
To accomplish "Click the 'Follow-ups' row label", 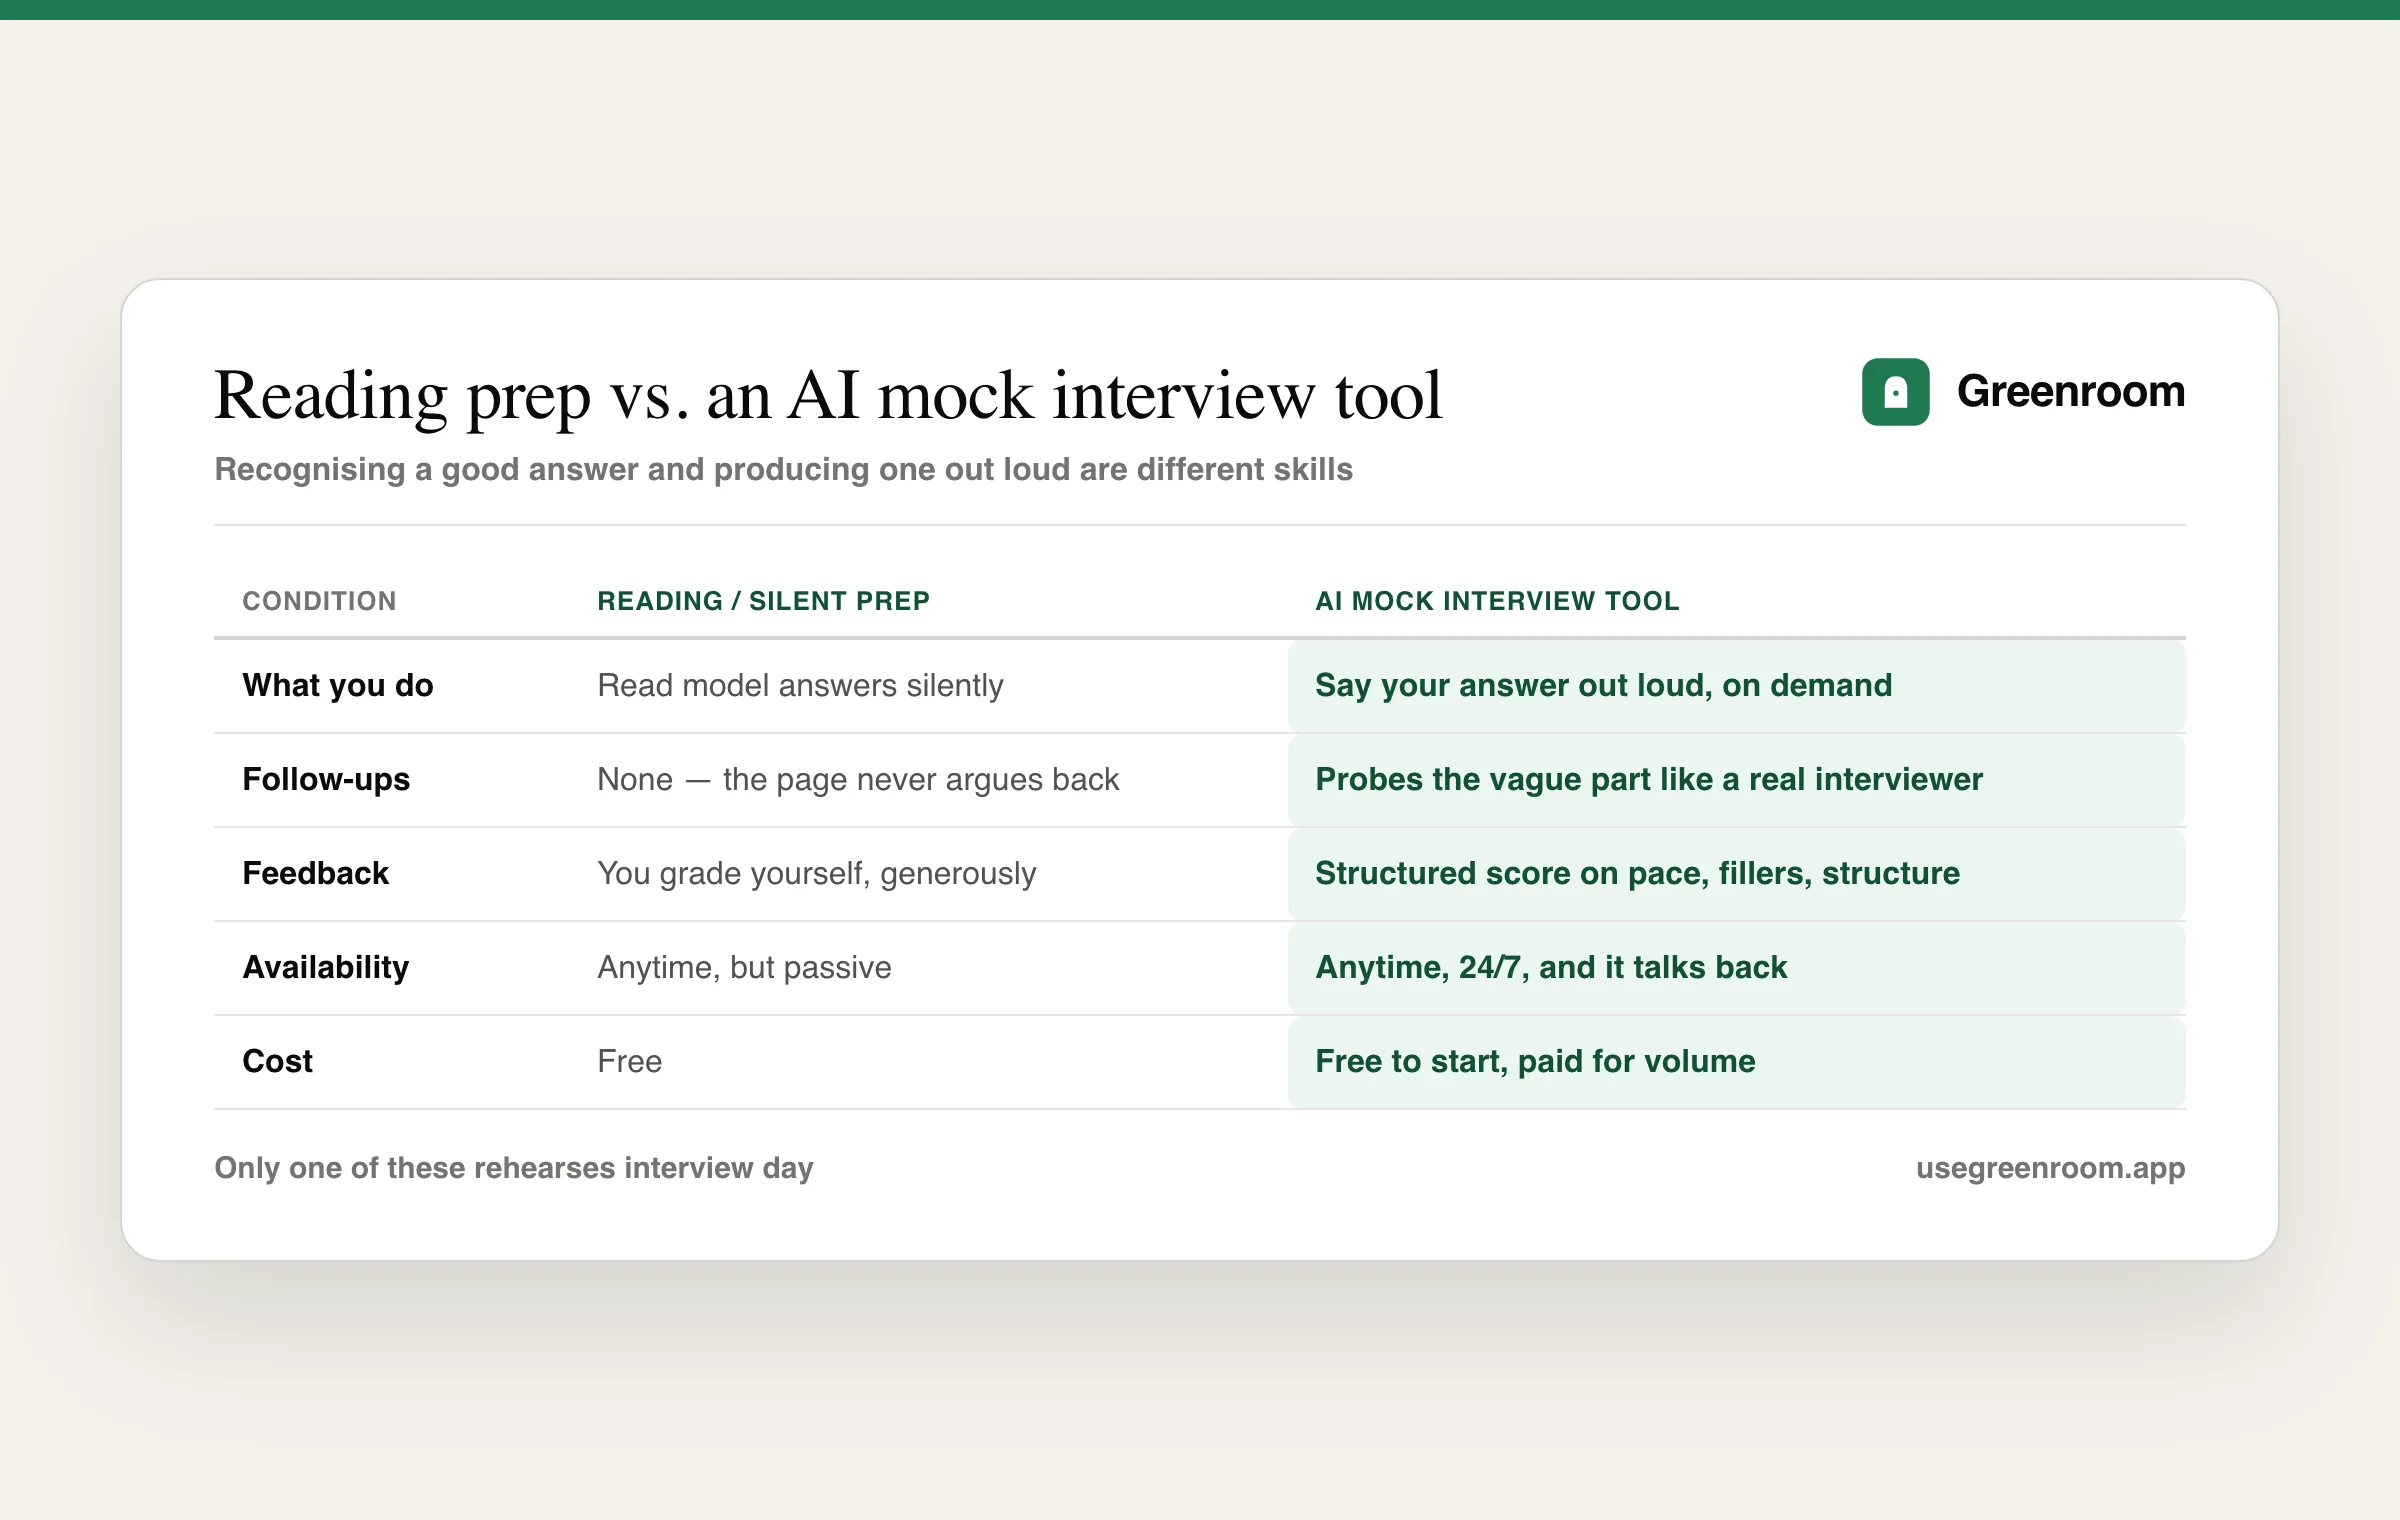I will pos(326,779).
